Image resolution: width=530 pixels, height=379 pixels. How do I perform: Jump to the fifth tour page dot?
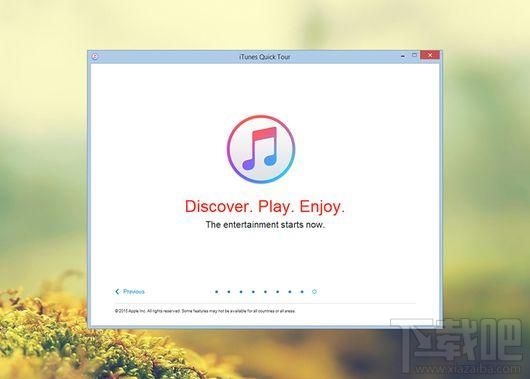(265, 291)
